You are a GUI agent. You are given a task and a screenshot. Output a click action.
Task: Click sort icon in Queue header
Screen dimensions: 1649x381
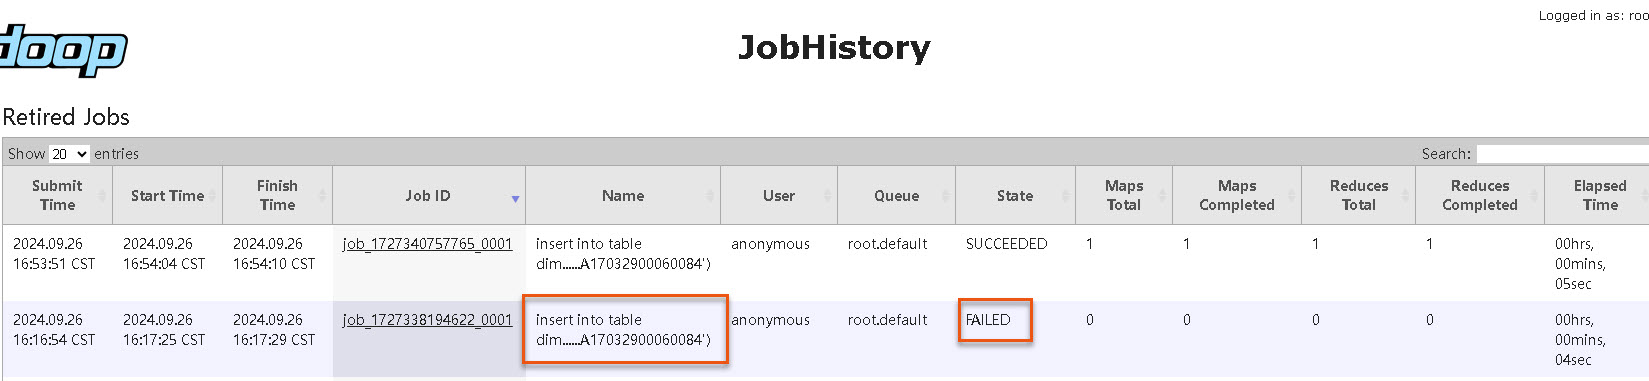945,196
